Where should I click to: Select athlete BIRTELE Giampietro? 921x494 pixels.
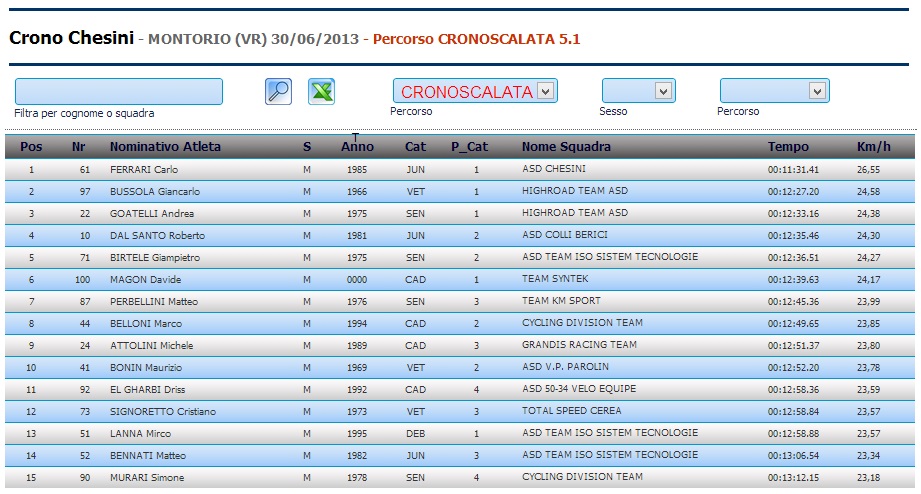click(154, 257)
